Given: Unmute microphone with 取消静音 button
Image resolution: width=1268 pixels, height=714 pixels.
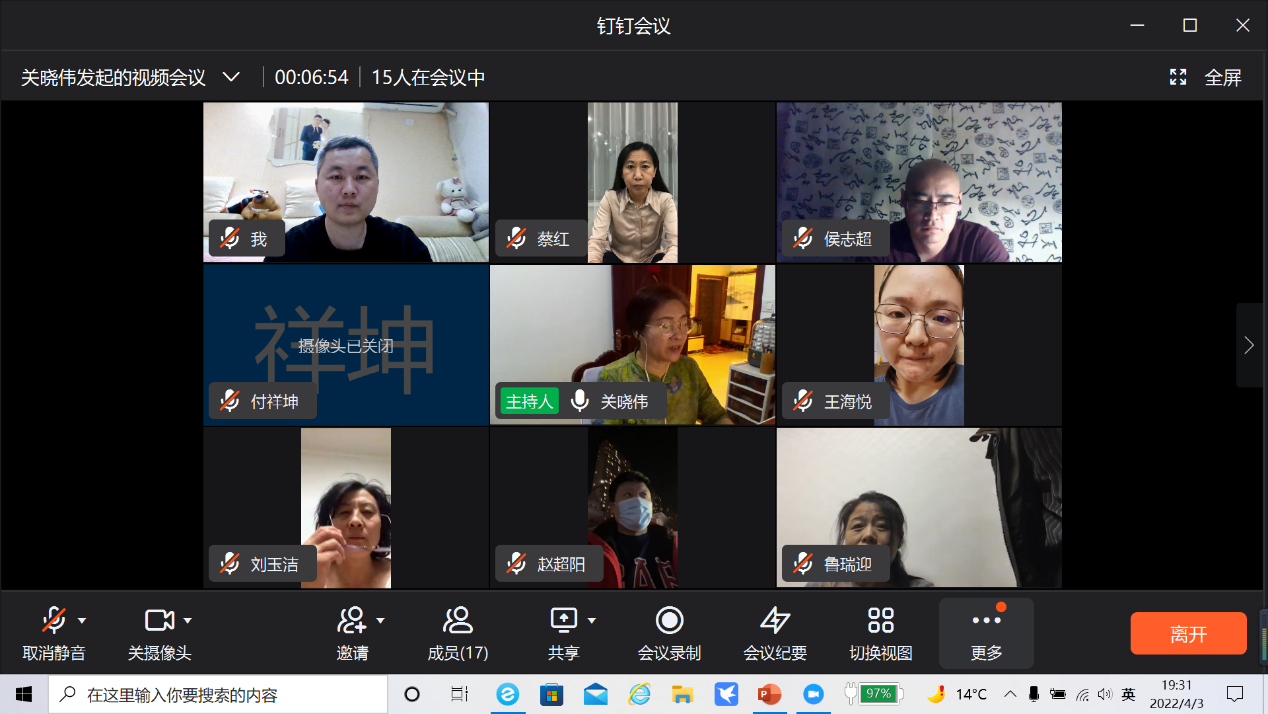Looking at the screenshot, I should 54,634.
